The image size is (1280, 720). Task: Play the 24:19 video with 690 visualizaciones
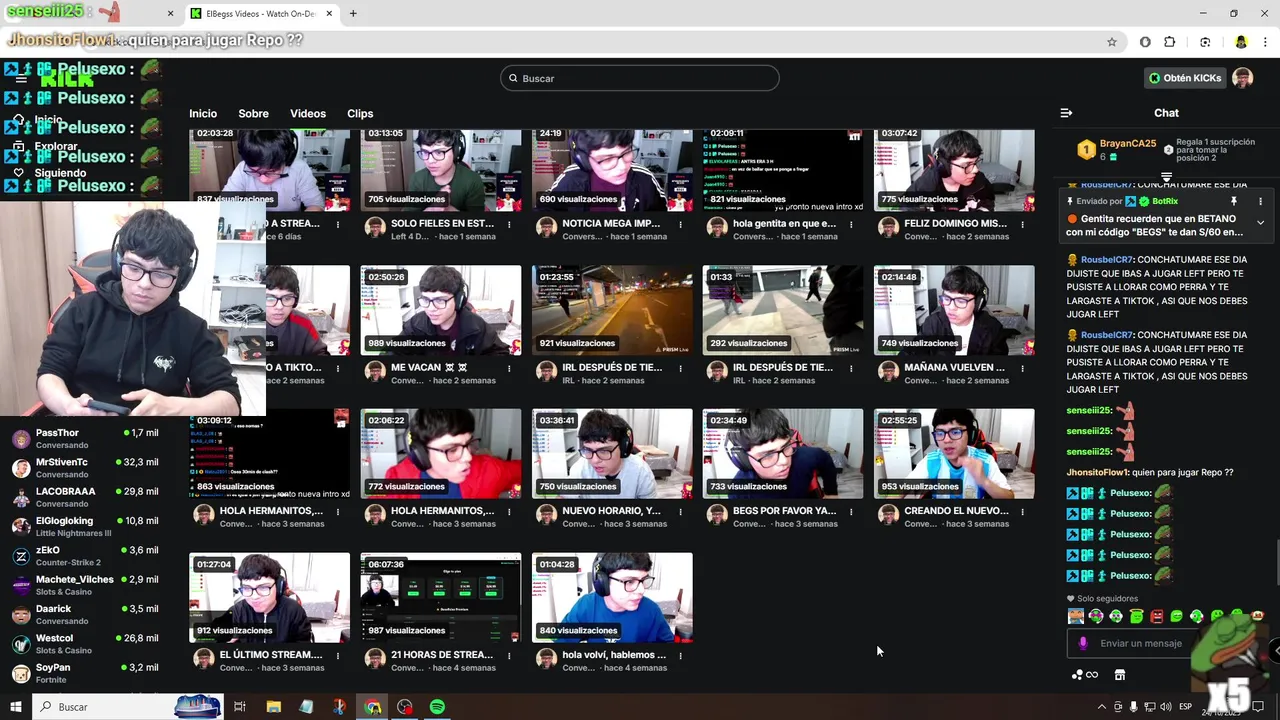612,168
